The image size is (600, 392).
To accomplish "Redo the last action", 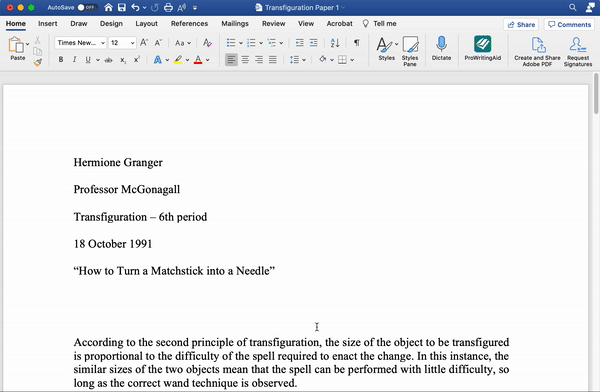I will tap(155, 7).
